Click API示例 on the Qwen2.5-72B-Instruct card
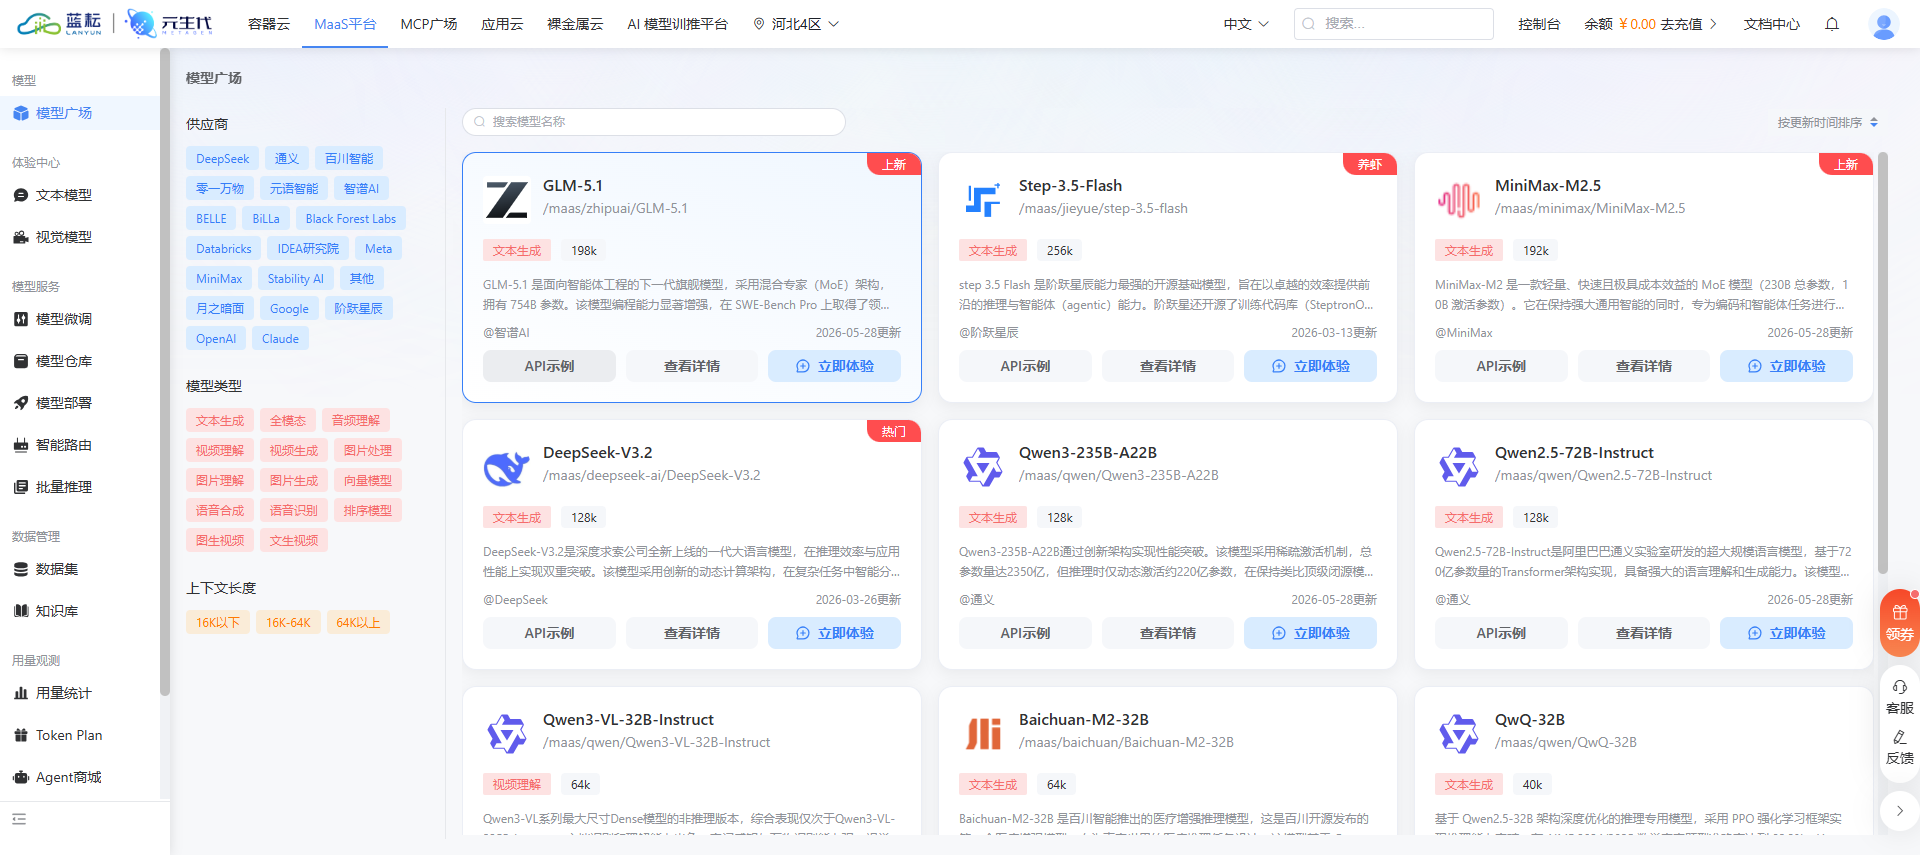Image resolution: width=1920 pixels, height=855 pixels. pos(1501,633)
